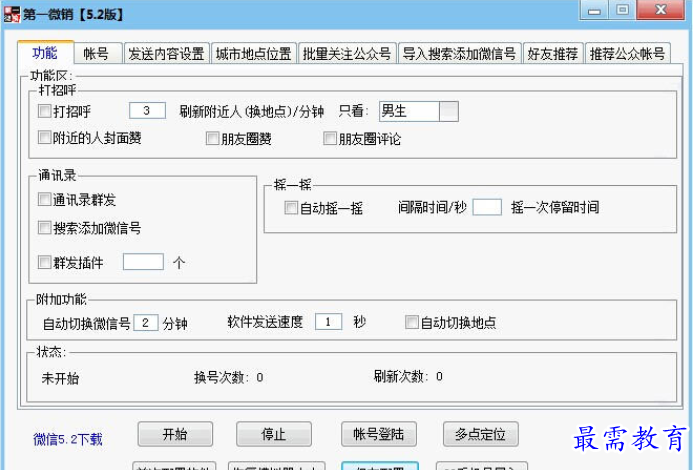Tick the 通讯录群发 checkbox
The height and width of the screenshot is (470, 695).
click(44, 200)
